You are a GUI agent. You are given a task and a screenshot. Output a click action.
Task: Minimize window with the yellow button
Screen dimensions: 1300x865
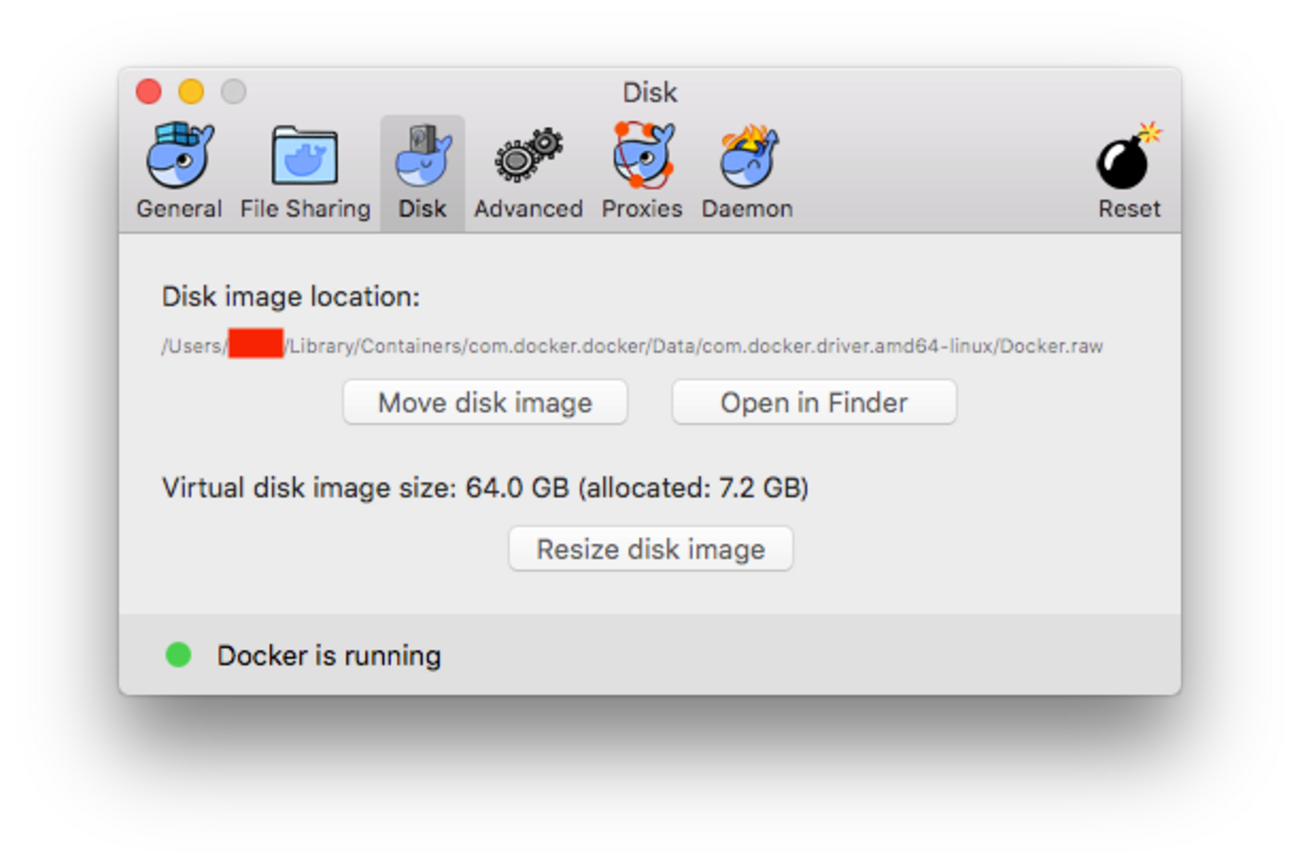pos(191,92)
